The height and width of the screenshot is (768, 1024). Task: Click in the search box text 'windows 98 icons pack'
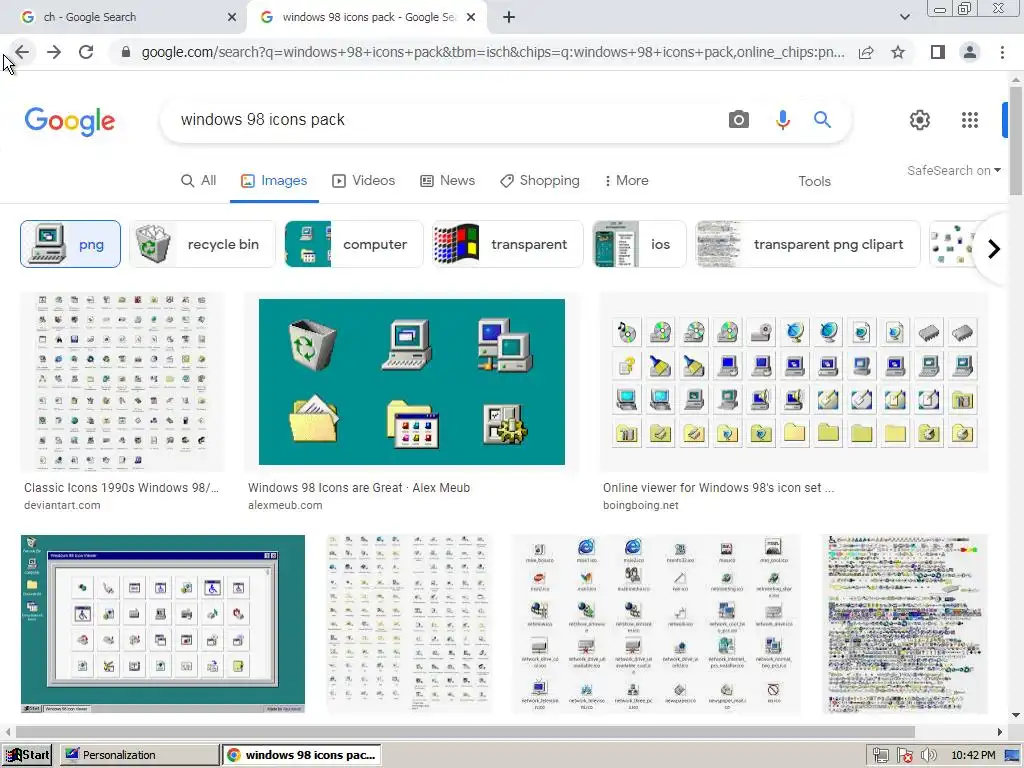click(x=263, y=120)
